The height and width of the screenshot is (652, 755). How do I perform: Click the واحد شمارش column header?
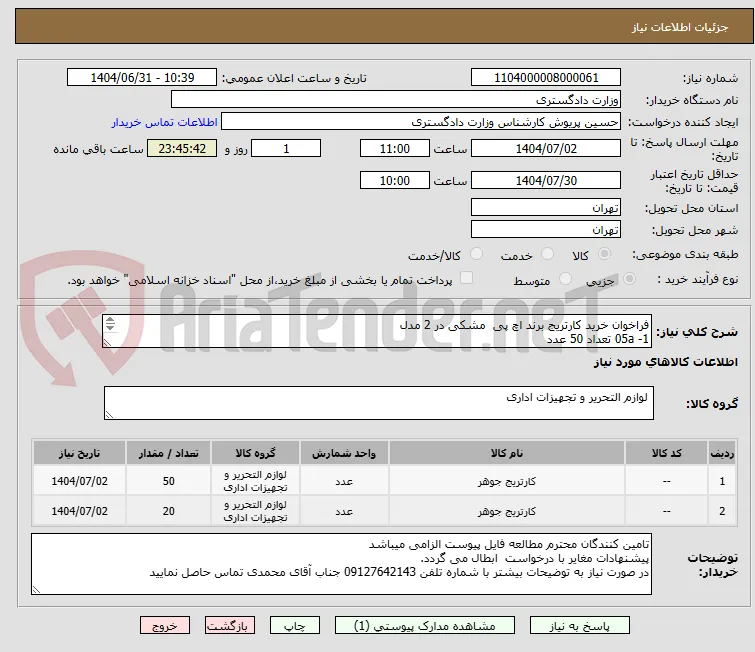[344, 453]
